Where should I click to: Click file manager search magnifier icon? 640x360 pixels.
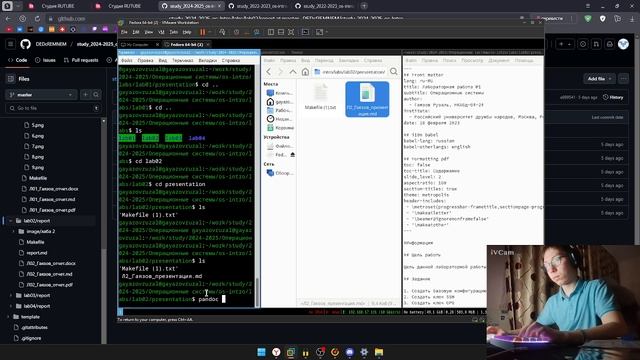393,72
